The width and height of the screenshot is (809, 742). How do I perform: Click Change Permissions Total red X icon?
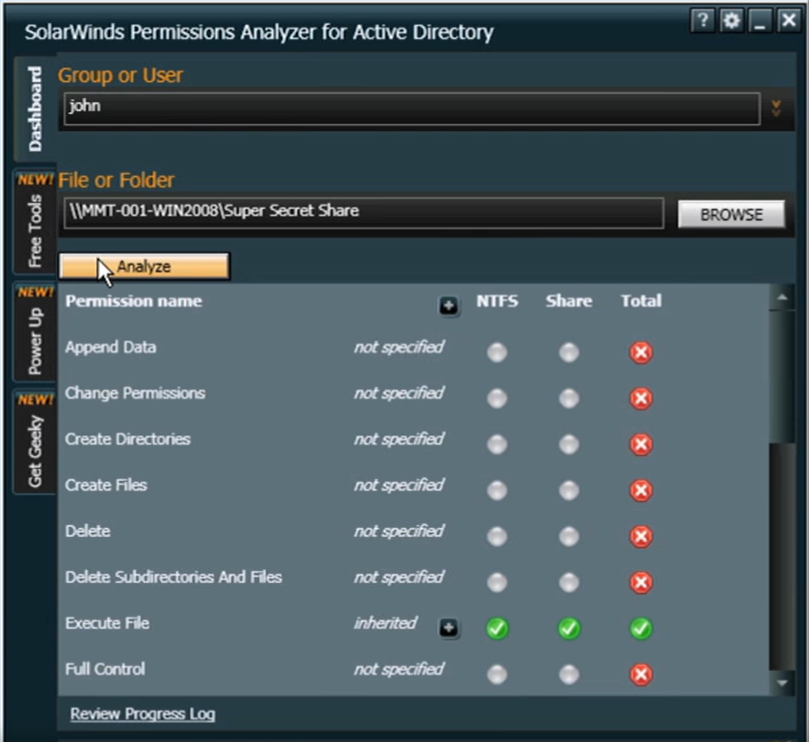pos(641,398)
